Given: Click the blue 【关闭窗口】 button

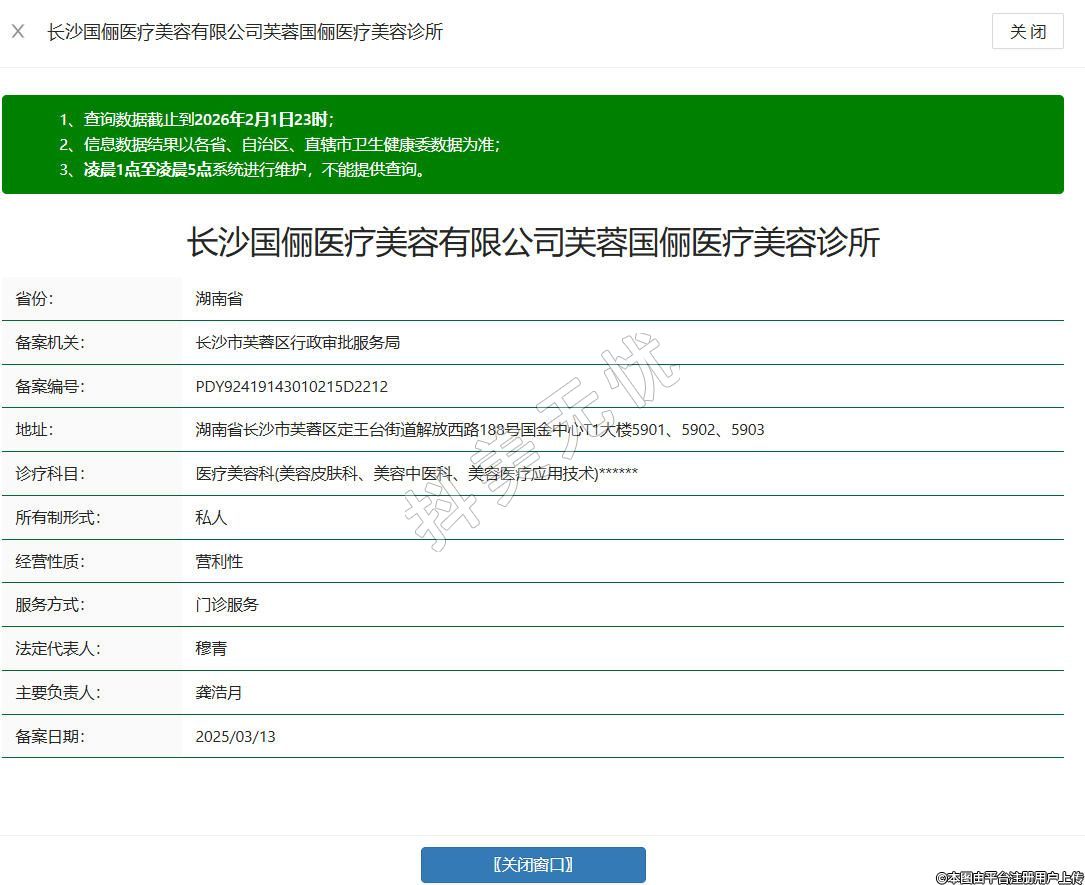Looking at the screenshot, I should click(x=533, y=865).
